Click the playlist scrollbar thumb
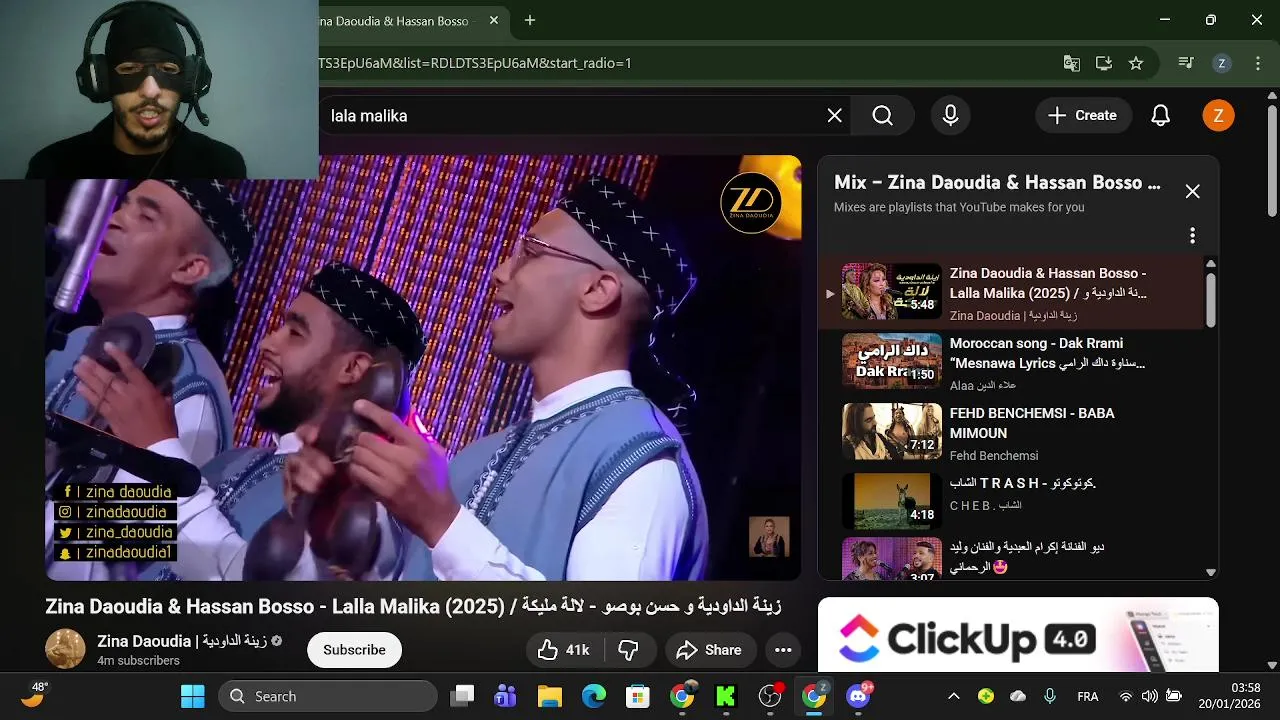Screen dimensions: 1280x720 [x=1211, y=298]
